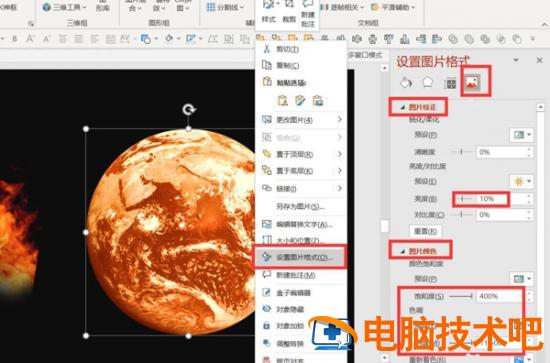Open the Effects pentagon tab
The height and width of the screenshot is (363, 550).
tap(428, 82)
